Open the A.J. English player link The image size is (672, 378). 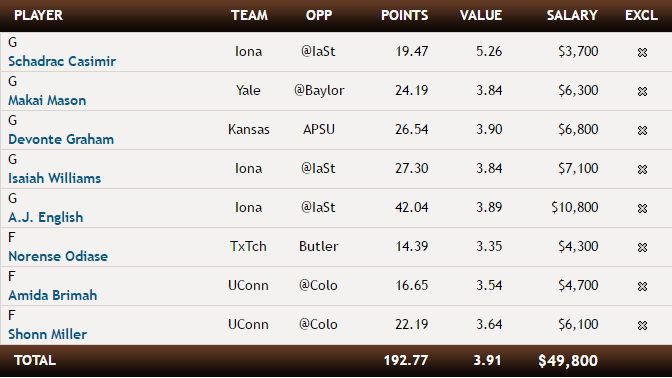45,217
